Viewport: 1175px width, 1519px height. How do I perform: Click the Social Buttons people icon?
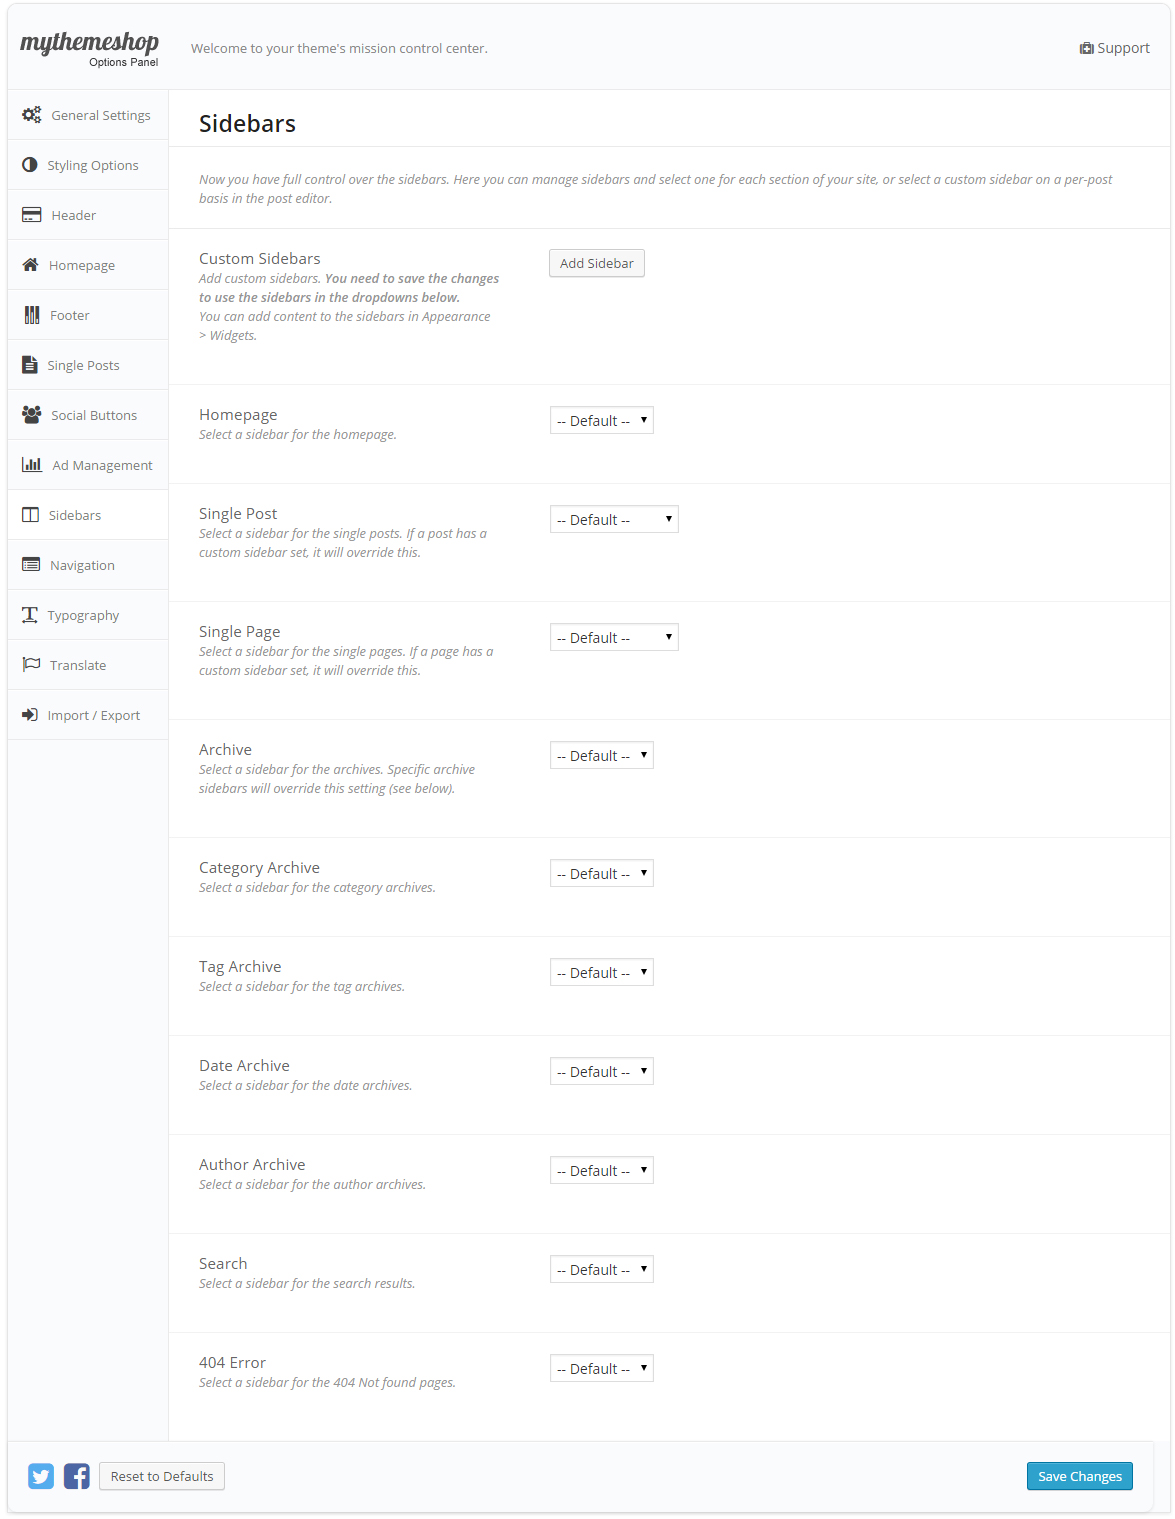[x=32, y=415]
